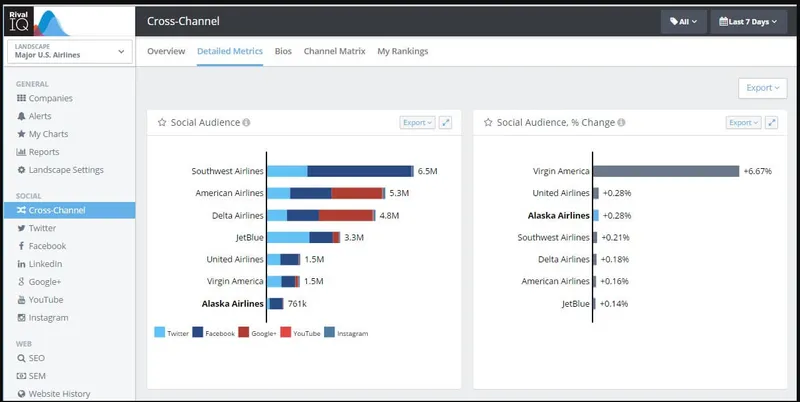This screenshot has height=402, width=800.
Task: Switch to the Overview tab
Action: pos(166,51)
